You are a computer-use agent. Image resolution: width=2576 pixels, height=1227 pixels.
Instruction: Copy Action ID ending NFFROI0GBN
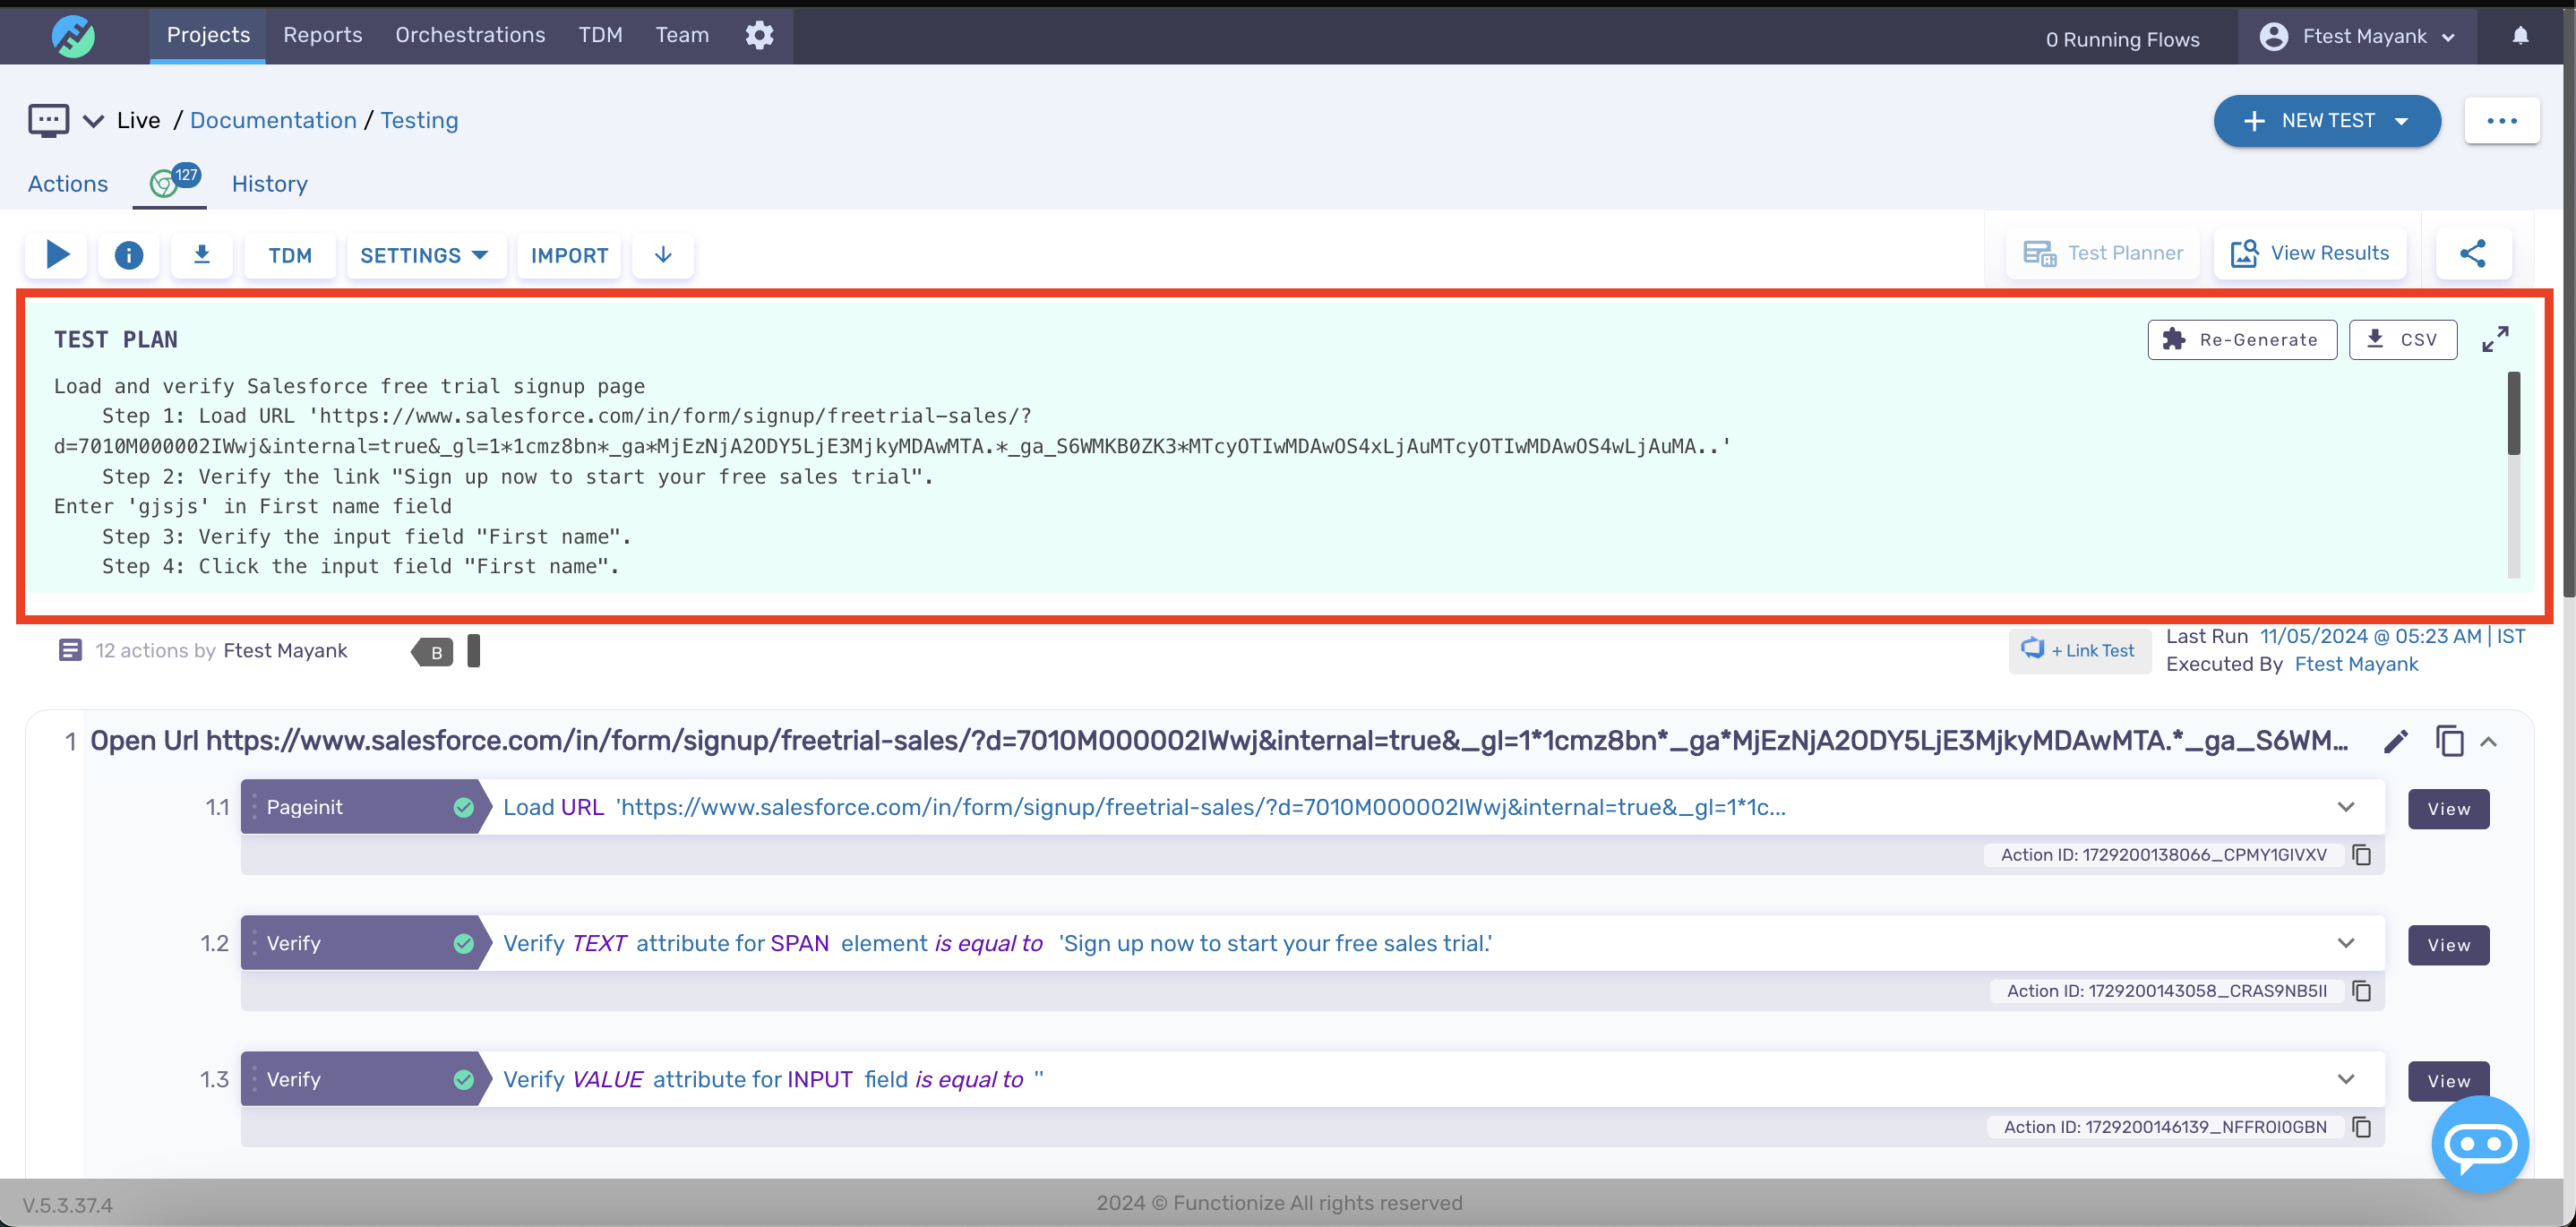pos(2362,1126)
